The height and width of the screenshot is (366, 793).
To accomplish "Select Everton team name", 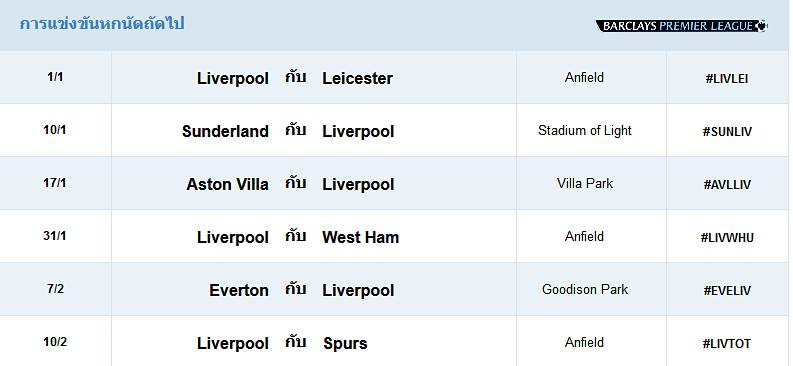I will 239,291.
